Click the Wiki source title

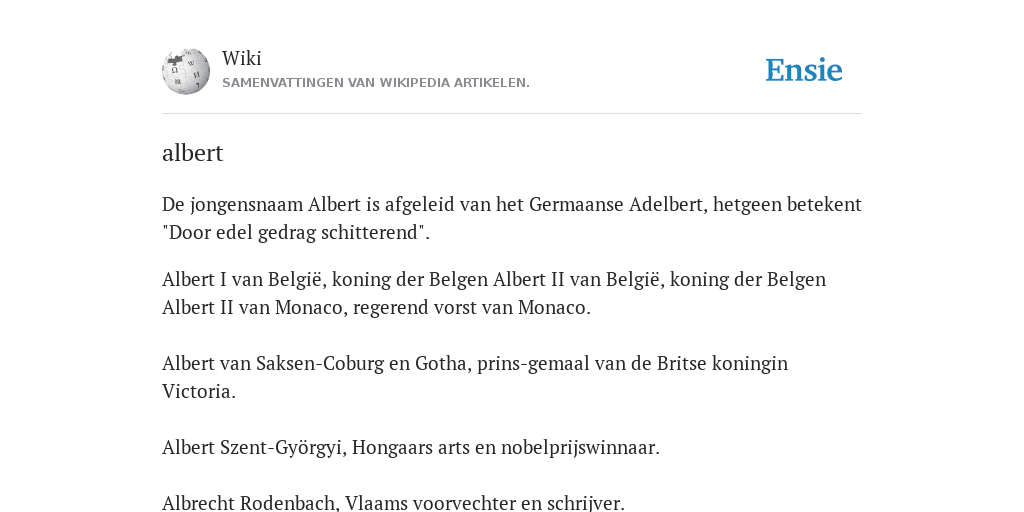click(242, 58)
